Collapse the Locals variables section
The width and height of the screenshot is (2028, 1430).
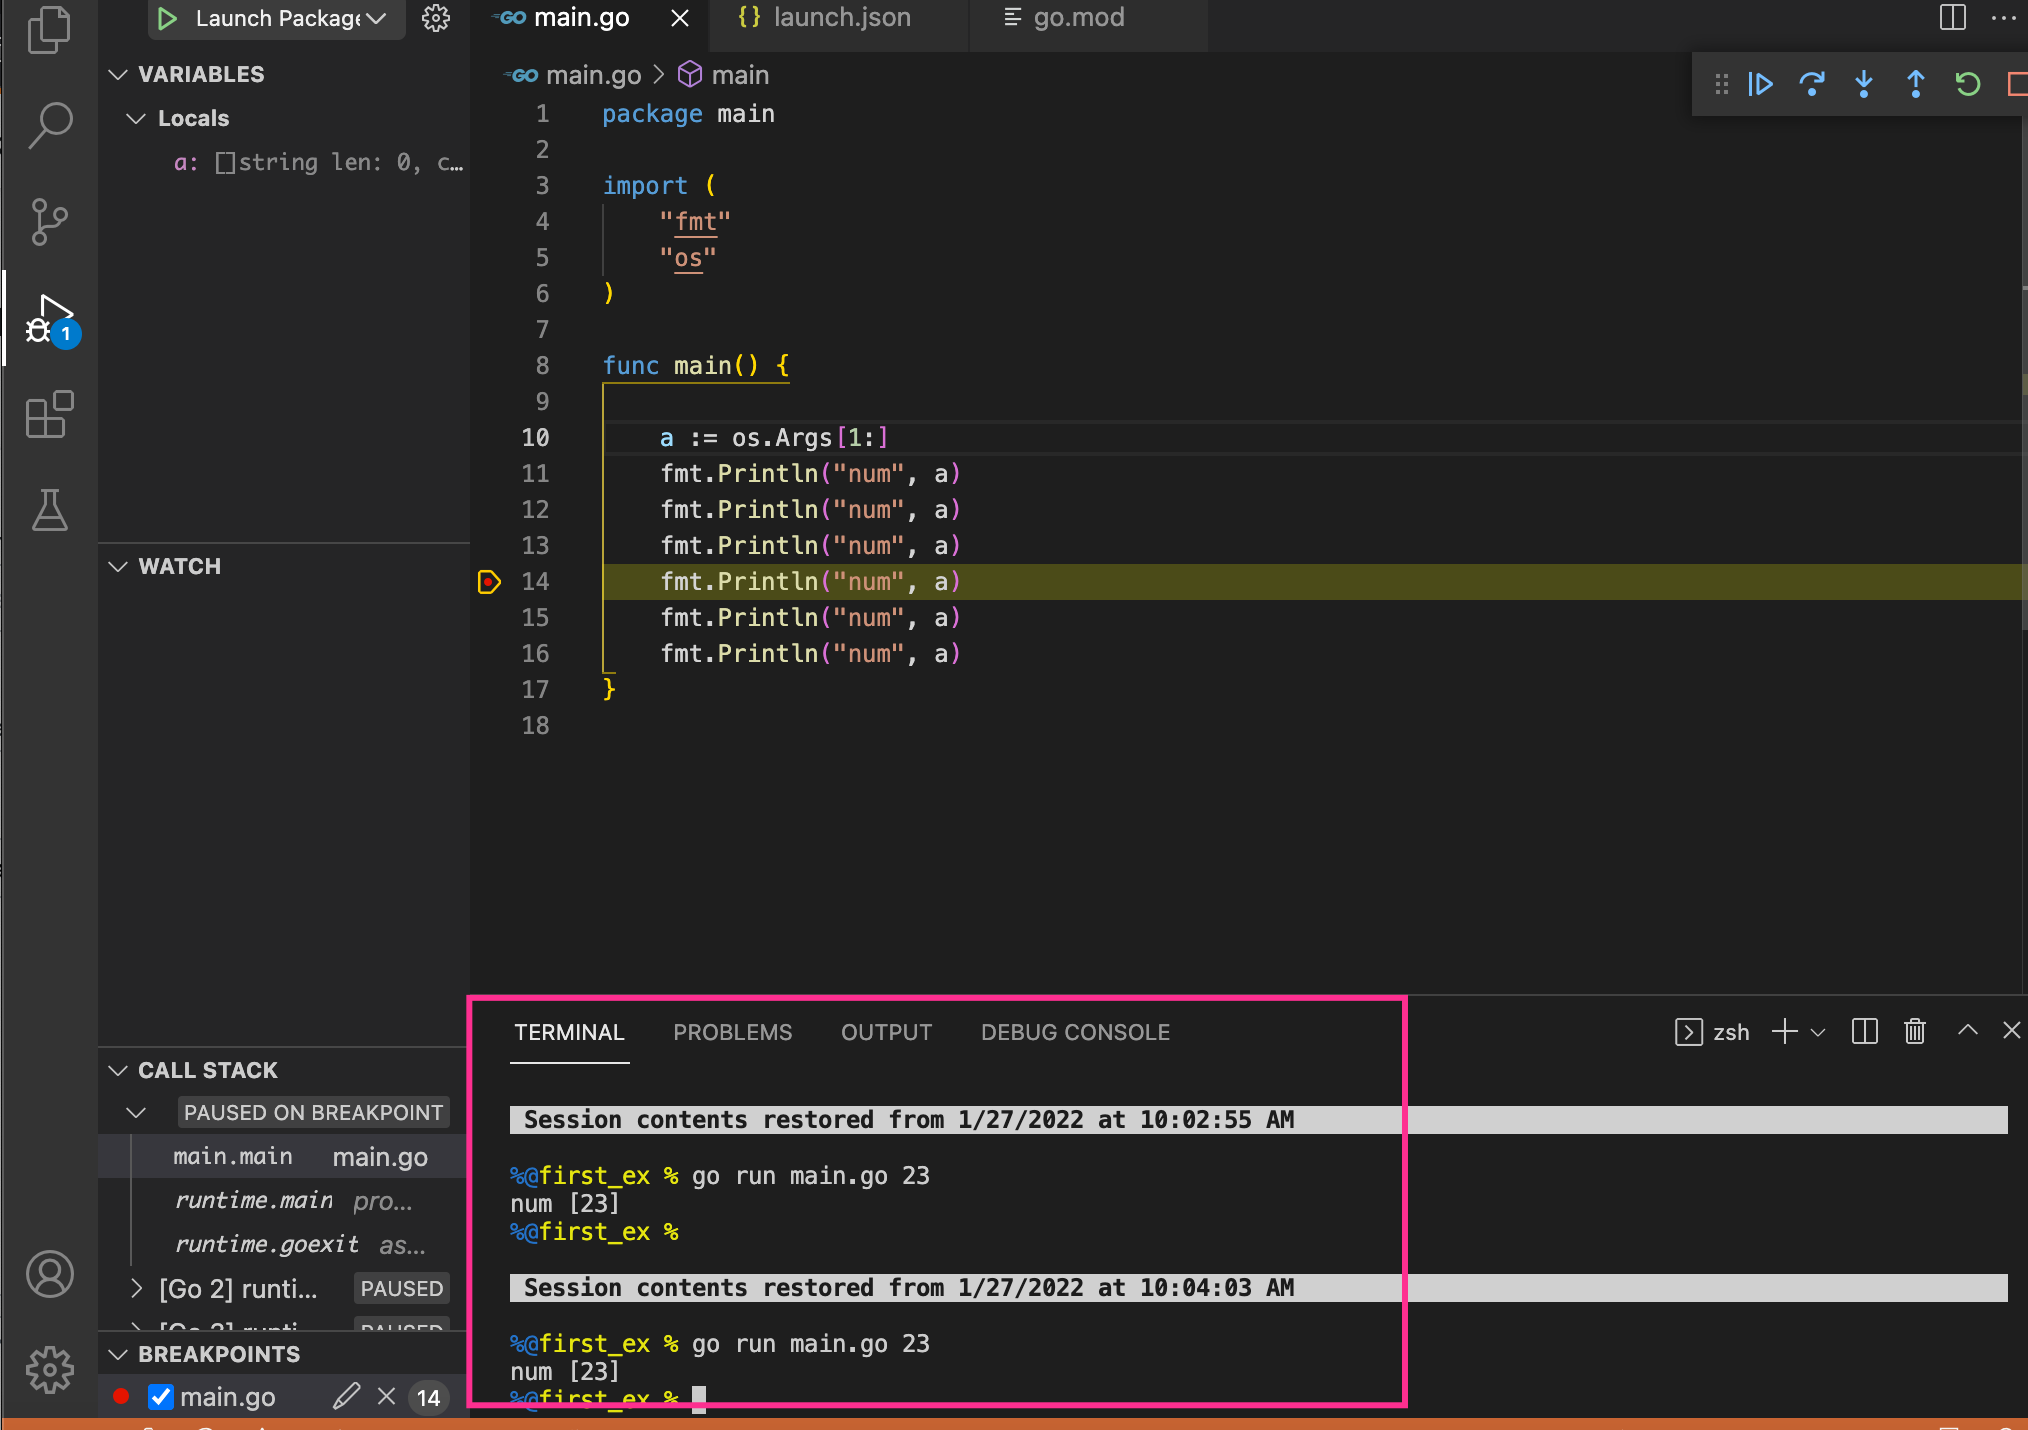coord(136,118)
